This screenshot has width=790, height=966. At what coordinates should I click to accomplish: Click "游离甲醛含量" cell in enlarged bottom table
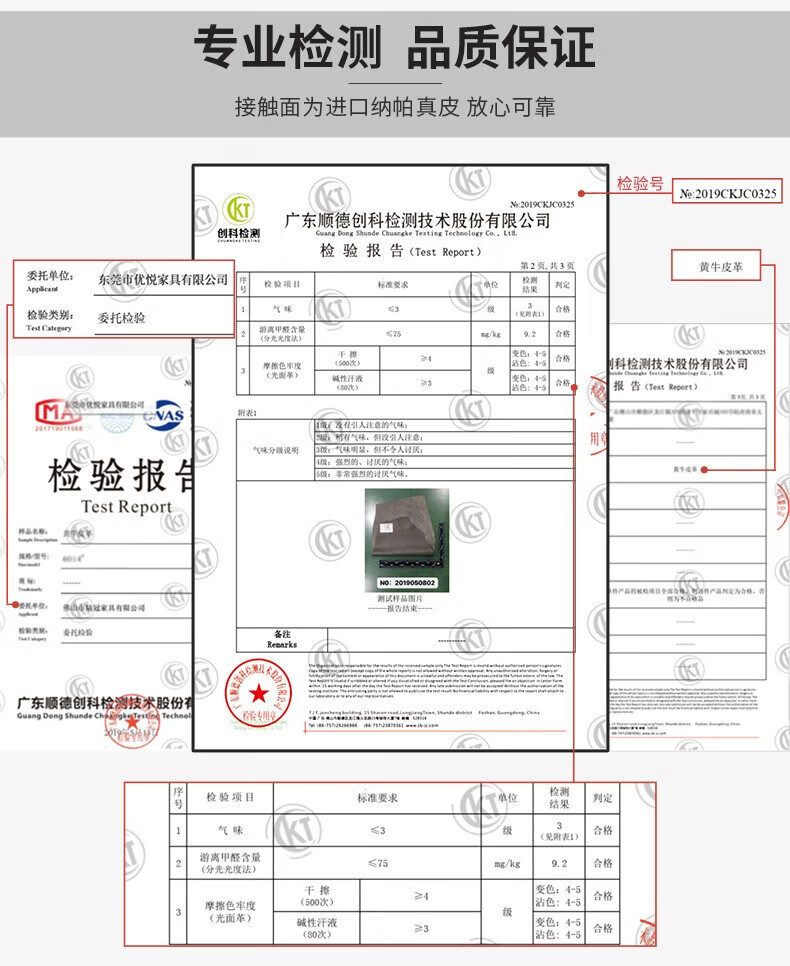[x=230, y=862]
